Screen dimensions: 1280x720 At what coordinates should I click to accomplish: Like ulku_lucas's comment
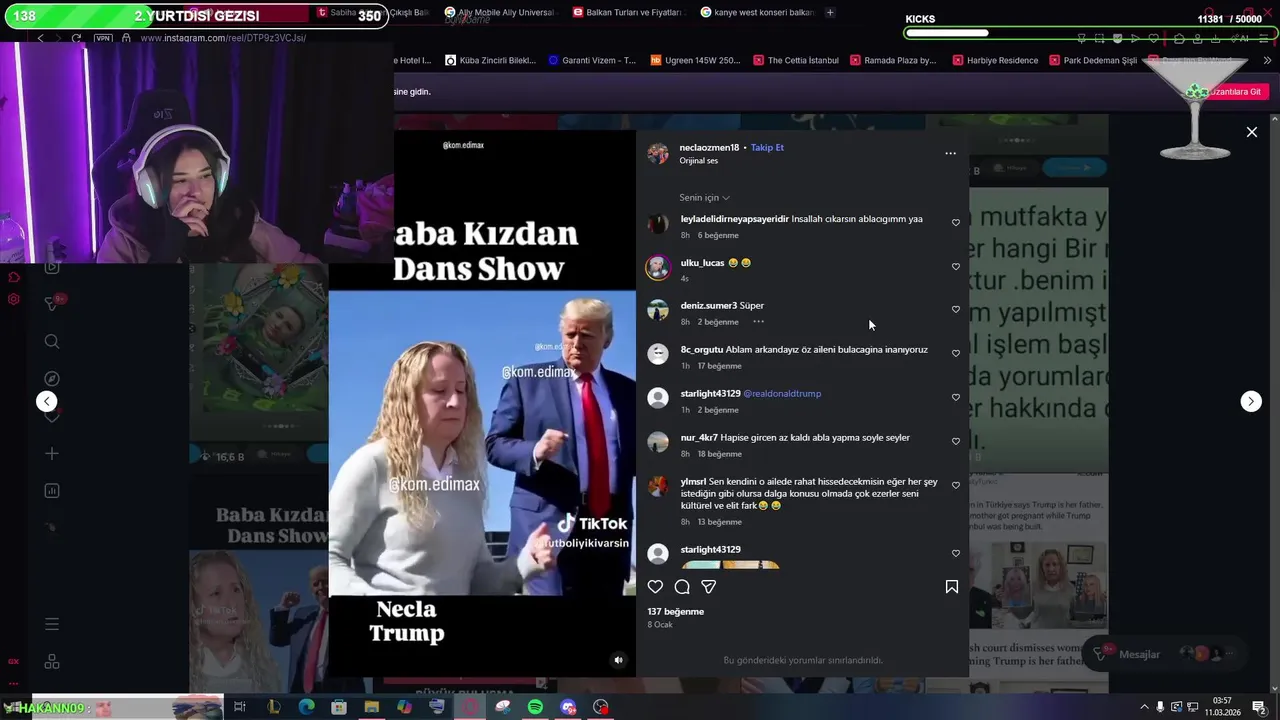956,267
